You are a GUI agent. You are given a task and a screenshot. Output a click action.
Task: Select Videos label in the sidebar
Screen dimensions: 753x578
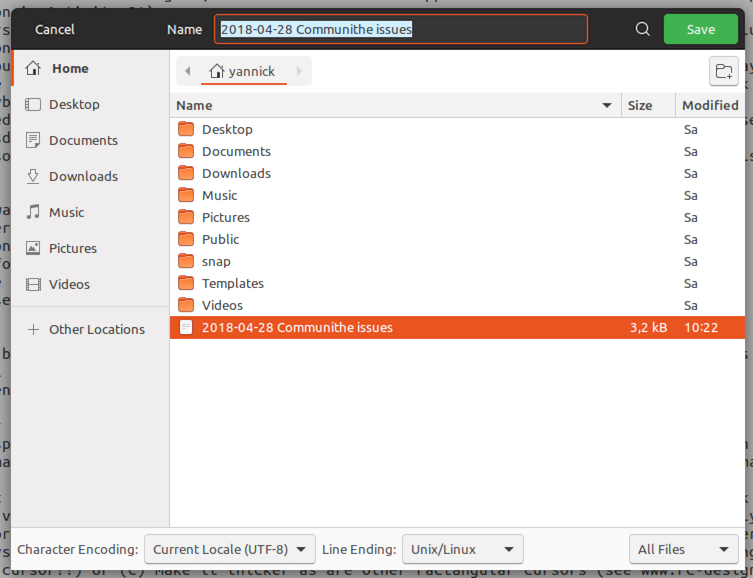tap(70, 284)
